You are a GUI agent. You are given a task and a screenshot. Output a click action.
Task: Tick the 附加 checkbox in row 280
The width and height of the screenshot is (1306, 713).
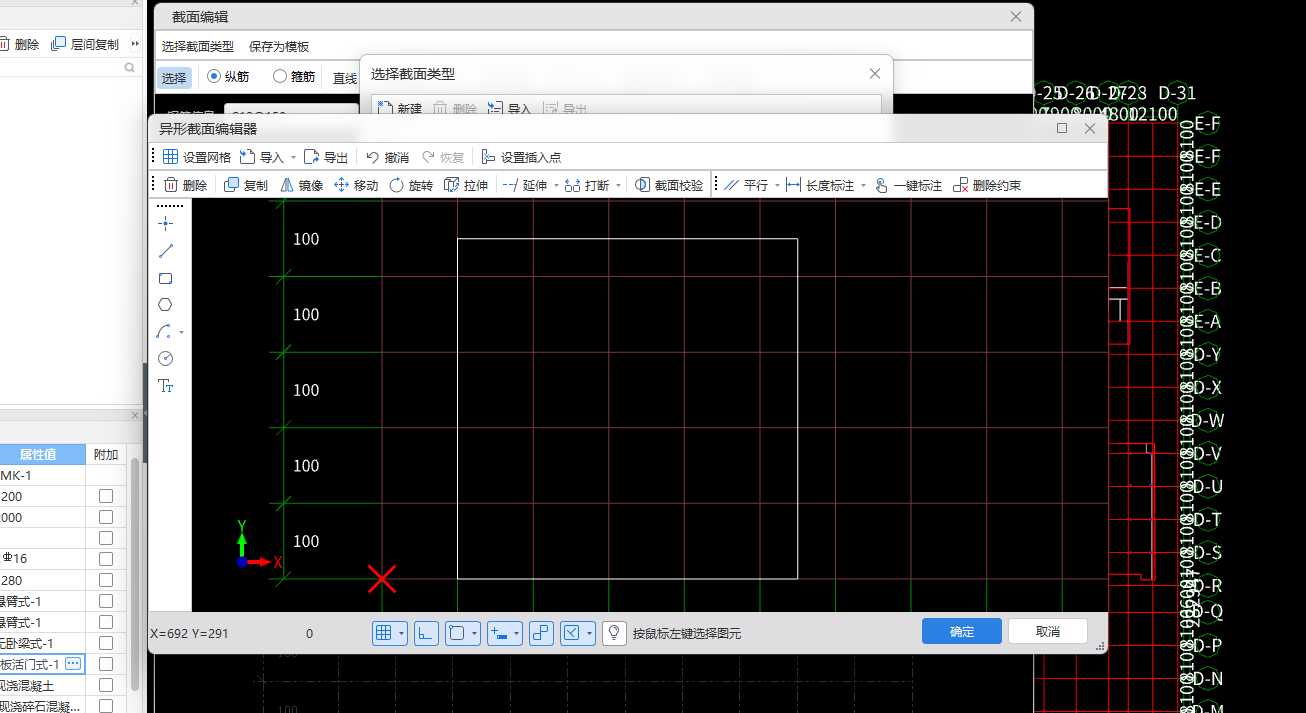[x=106, y=580]
